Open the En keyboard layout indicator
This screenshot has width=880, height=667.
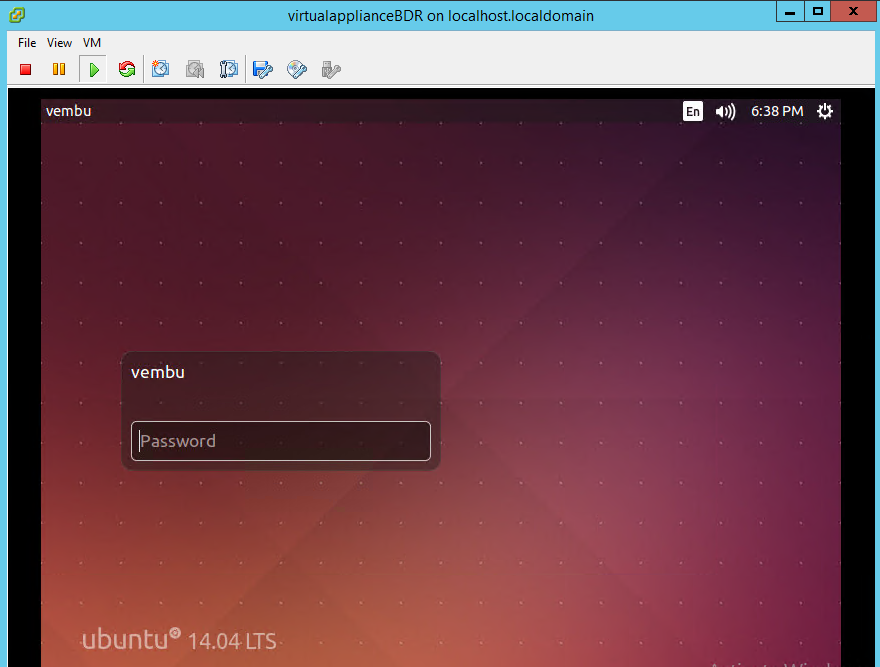click(x=693, y=111)
